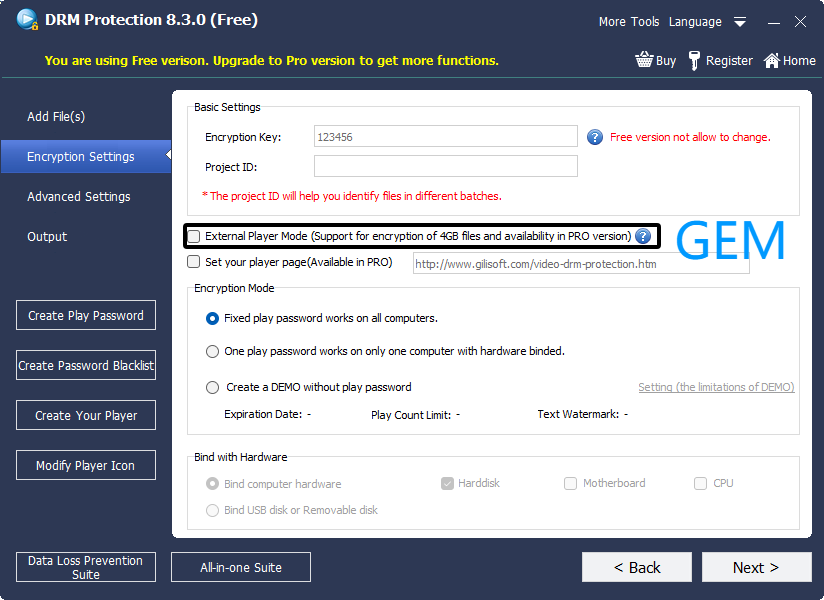Click the Home label
The height and width of the screenshot is (600, 824).
pyautogui.click(x=799, y=60)
